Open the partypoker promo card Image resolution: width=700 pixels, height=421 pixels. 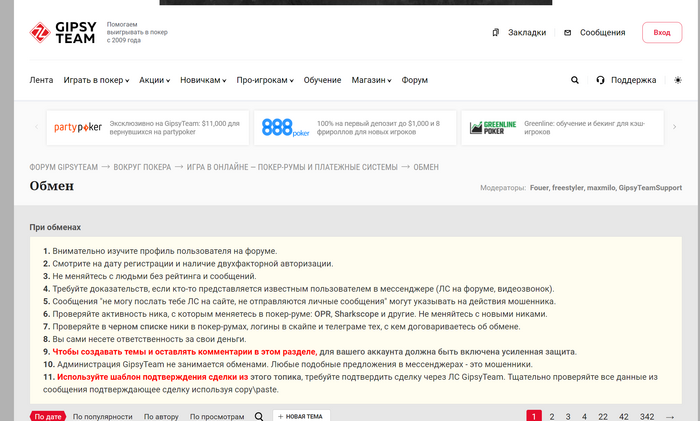point(148,128)
